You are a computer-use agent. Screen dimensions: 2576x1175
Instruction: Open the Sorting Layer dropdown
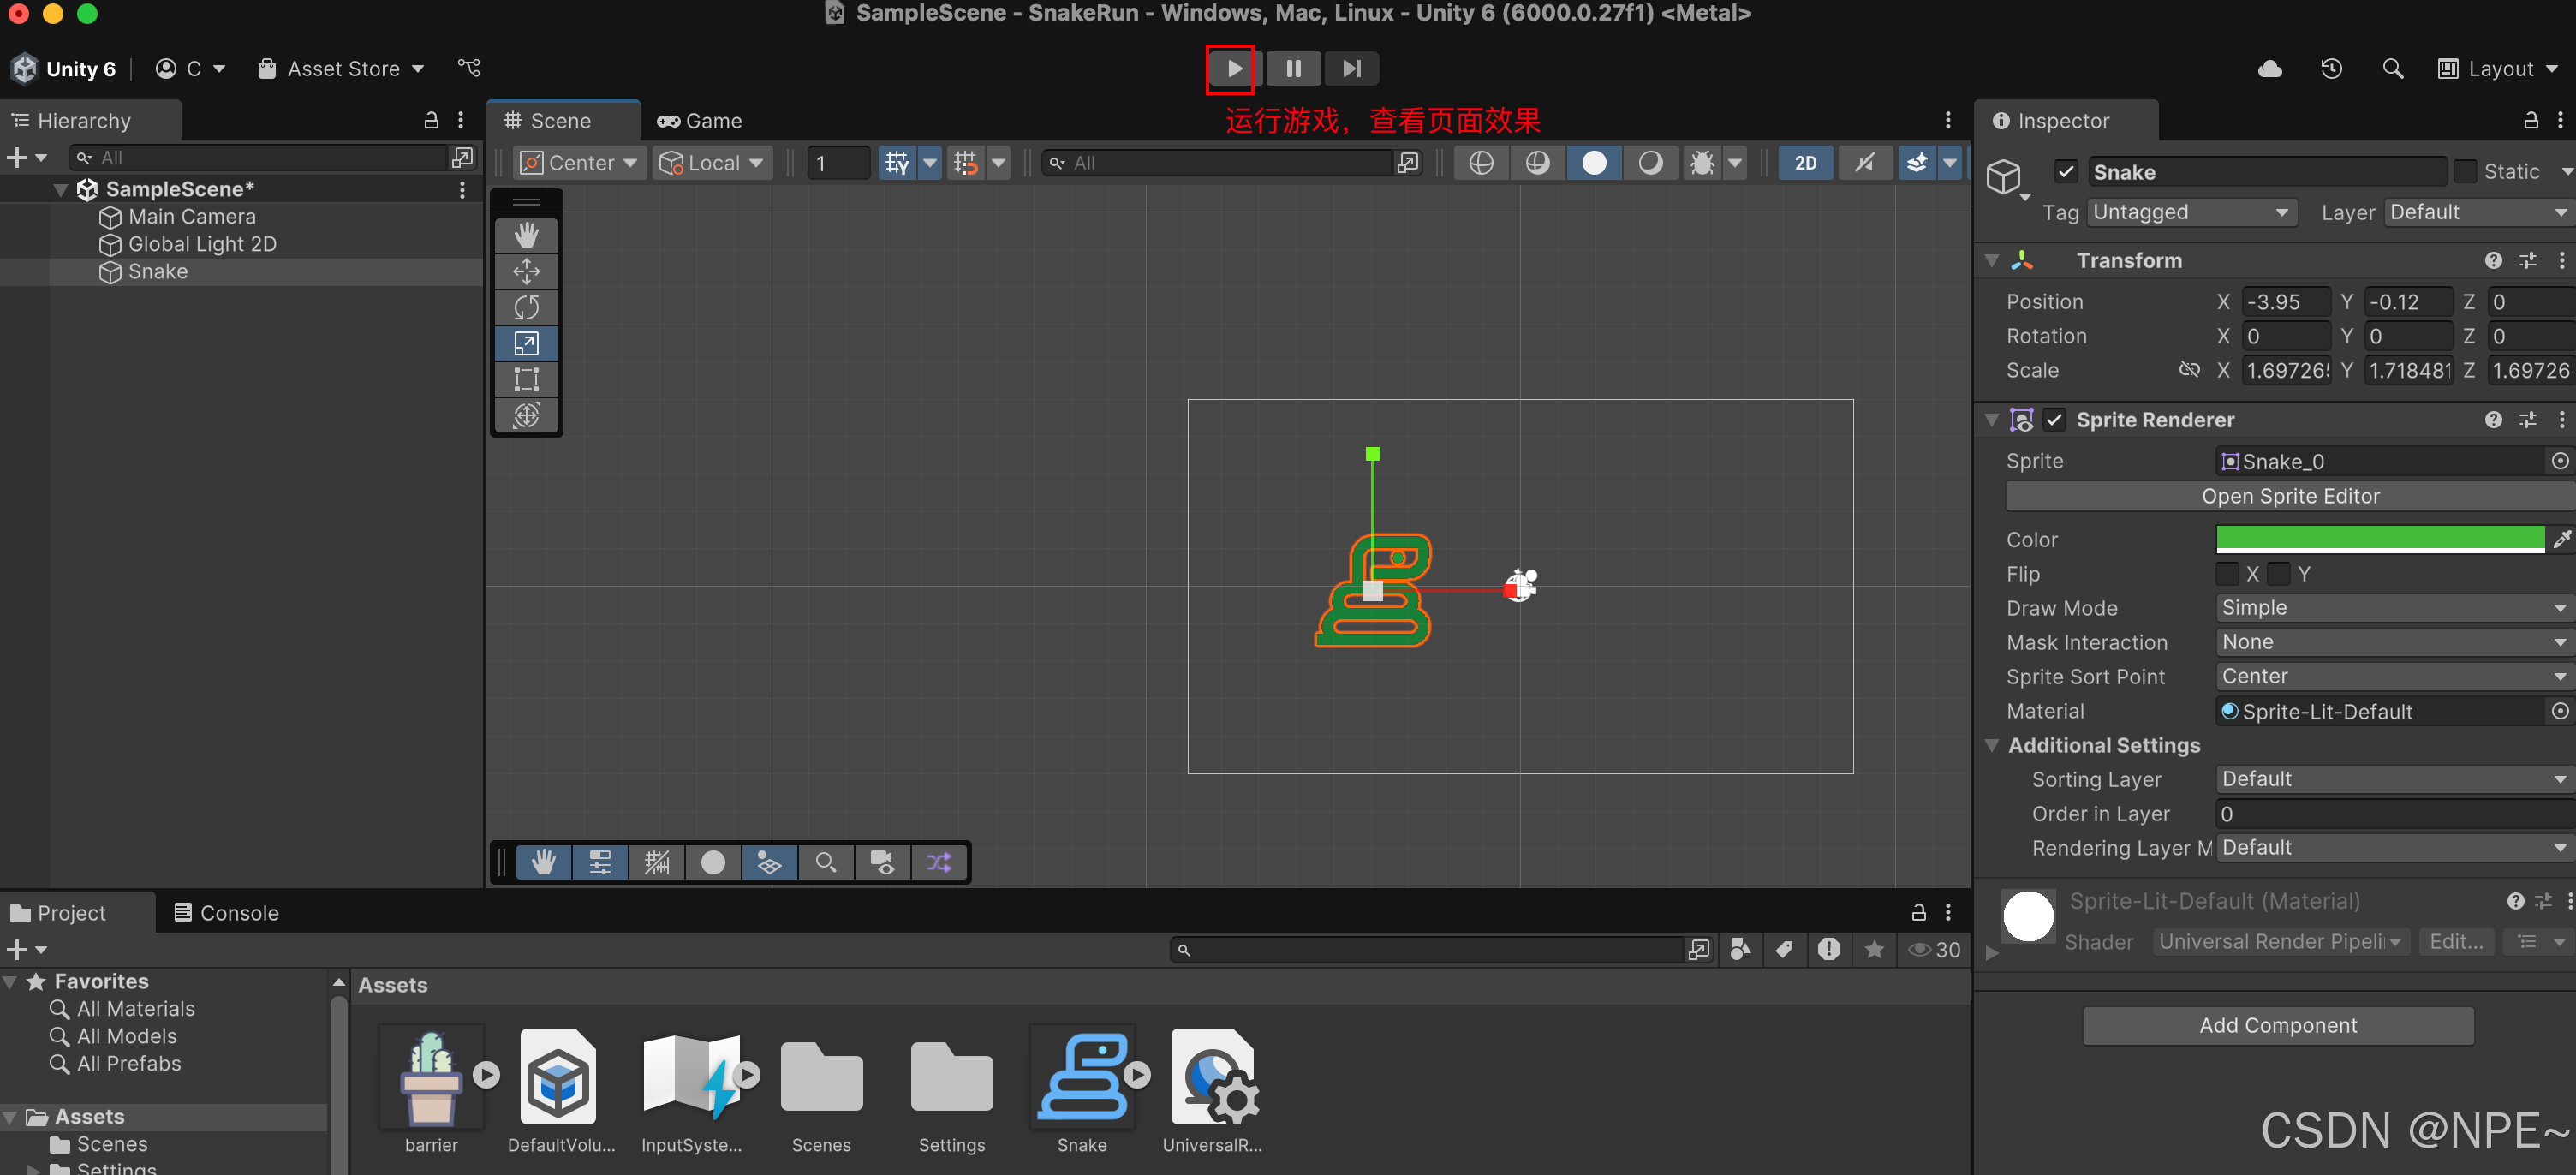[x=2382, y=779]
